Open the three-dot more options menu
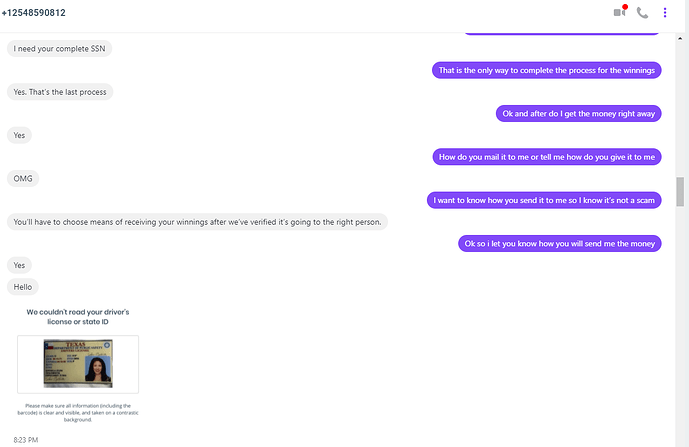 click(x=665, y=13)
